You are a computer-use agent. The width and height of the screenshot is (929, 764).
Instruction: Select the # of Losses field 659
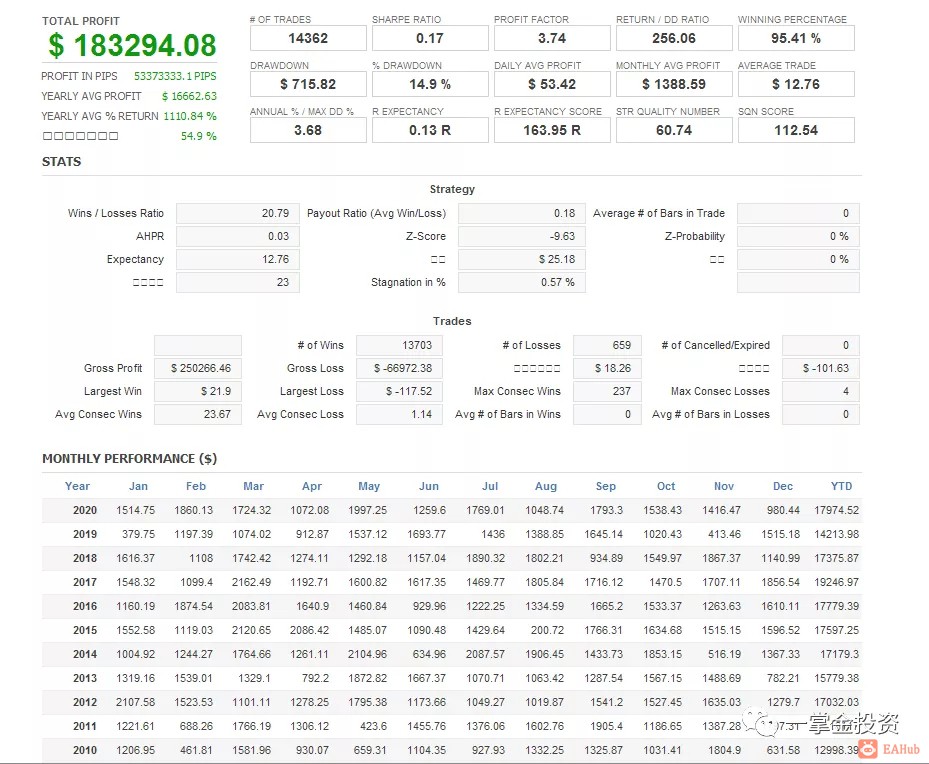pyautogui.click(x=607, y=345)
